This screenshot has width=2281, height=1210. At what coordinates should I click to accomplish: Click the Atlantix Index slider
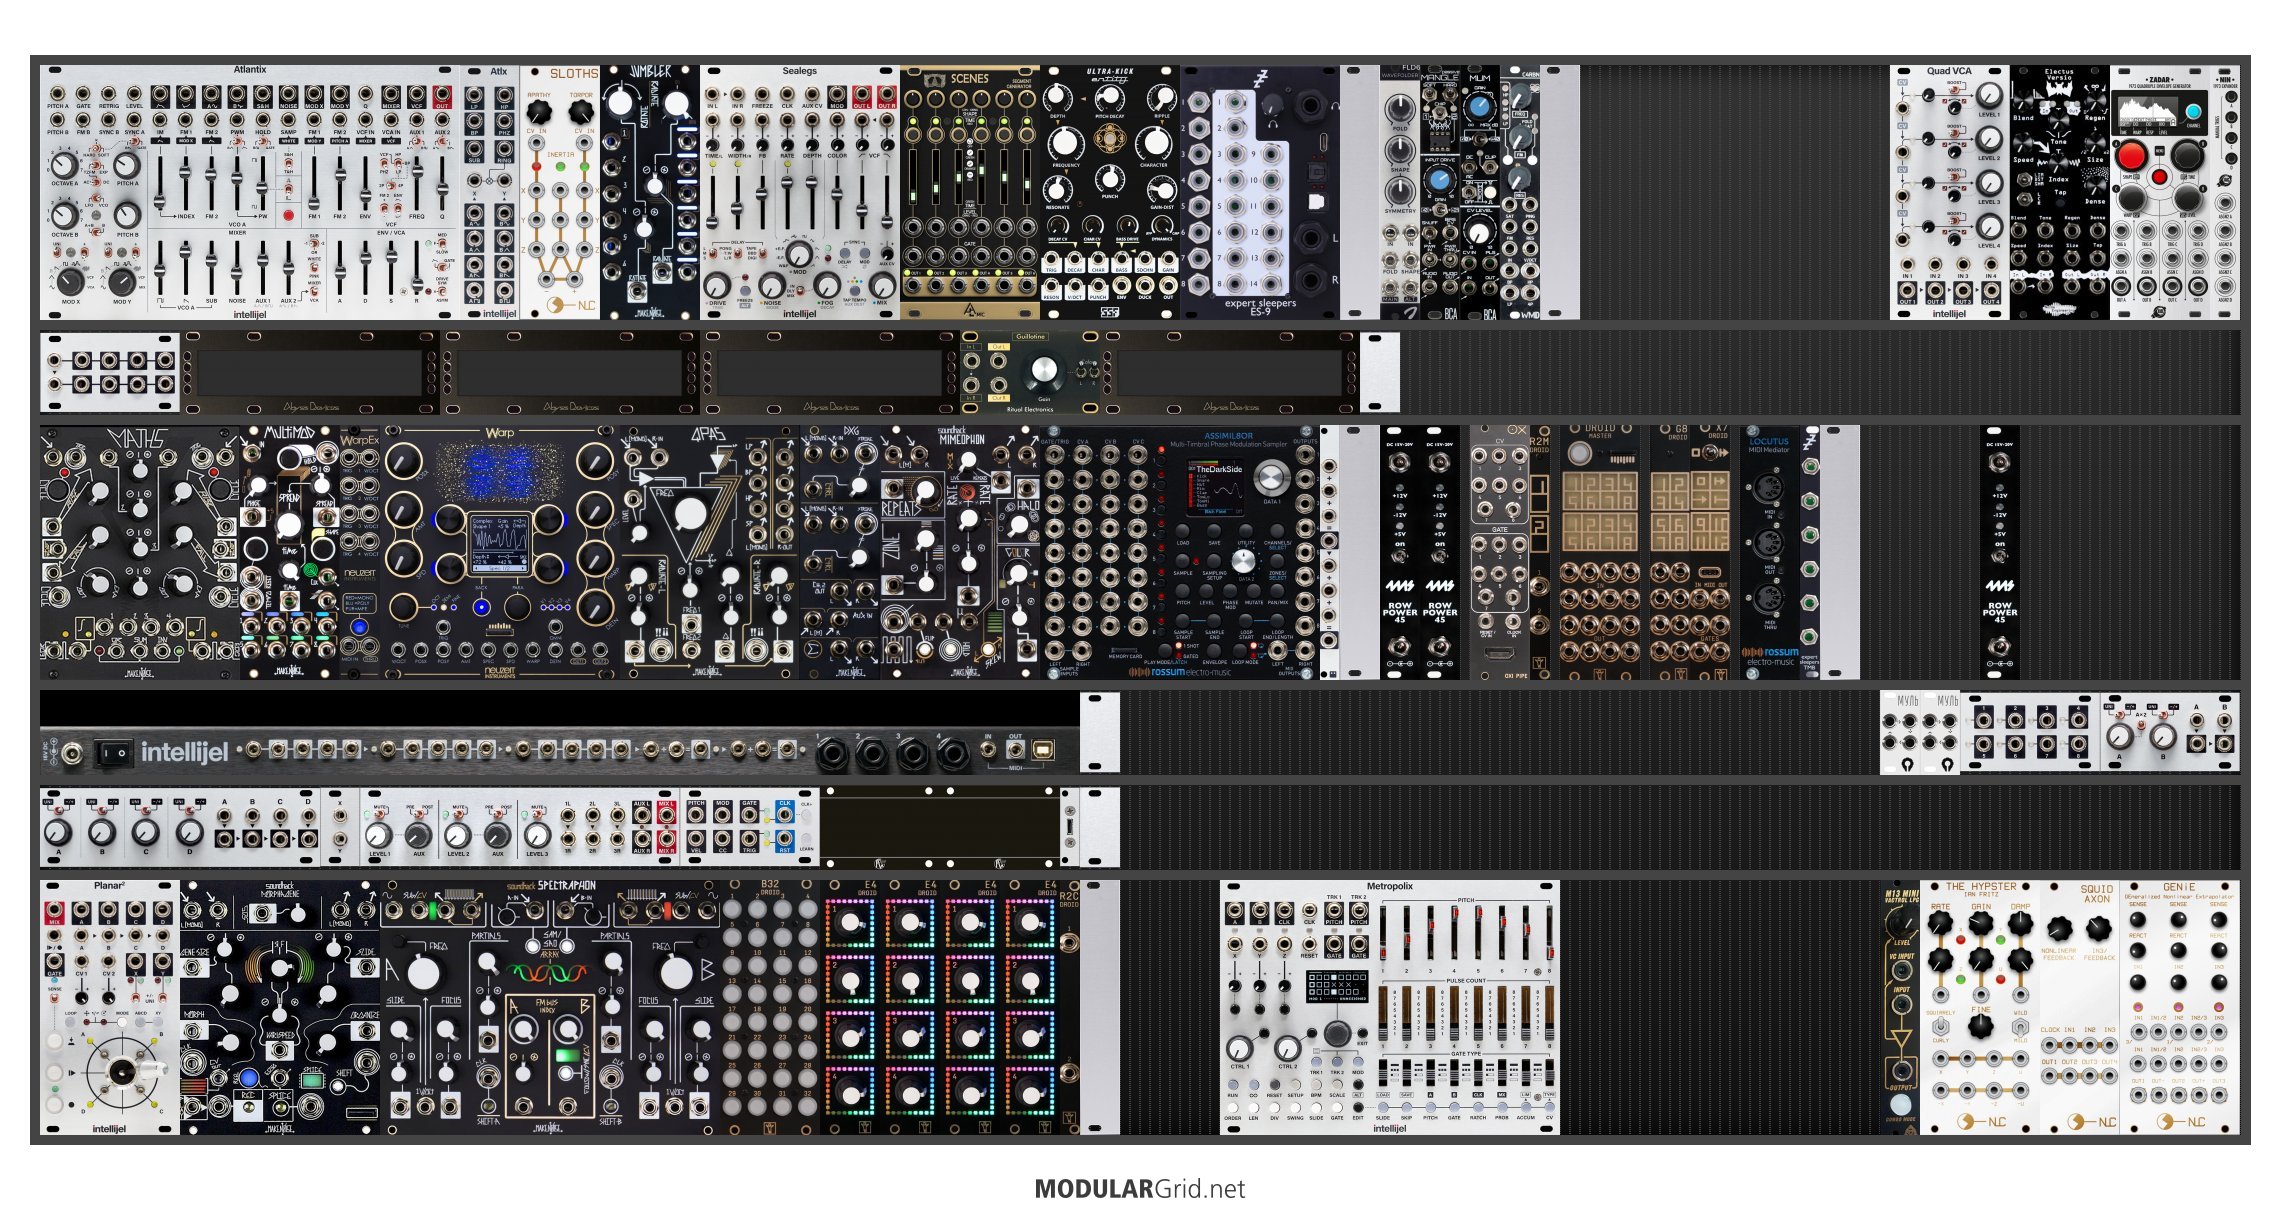click(186, 182)
